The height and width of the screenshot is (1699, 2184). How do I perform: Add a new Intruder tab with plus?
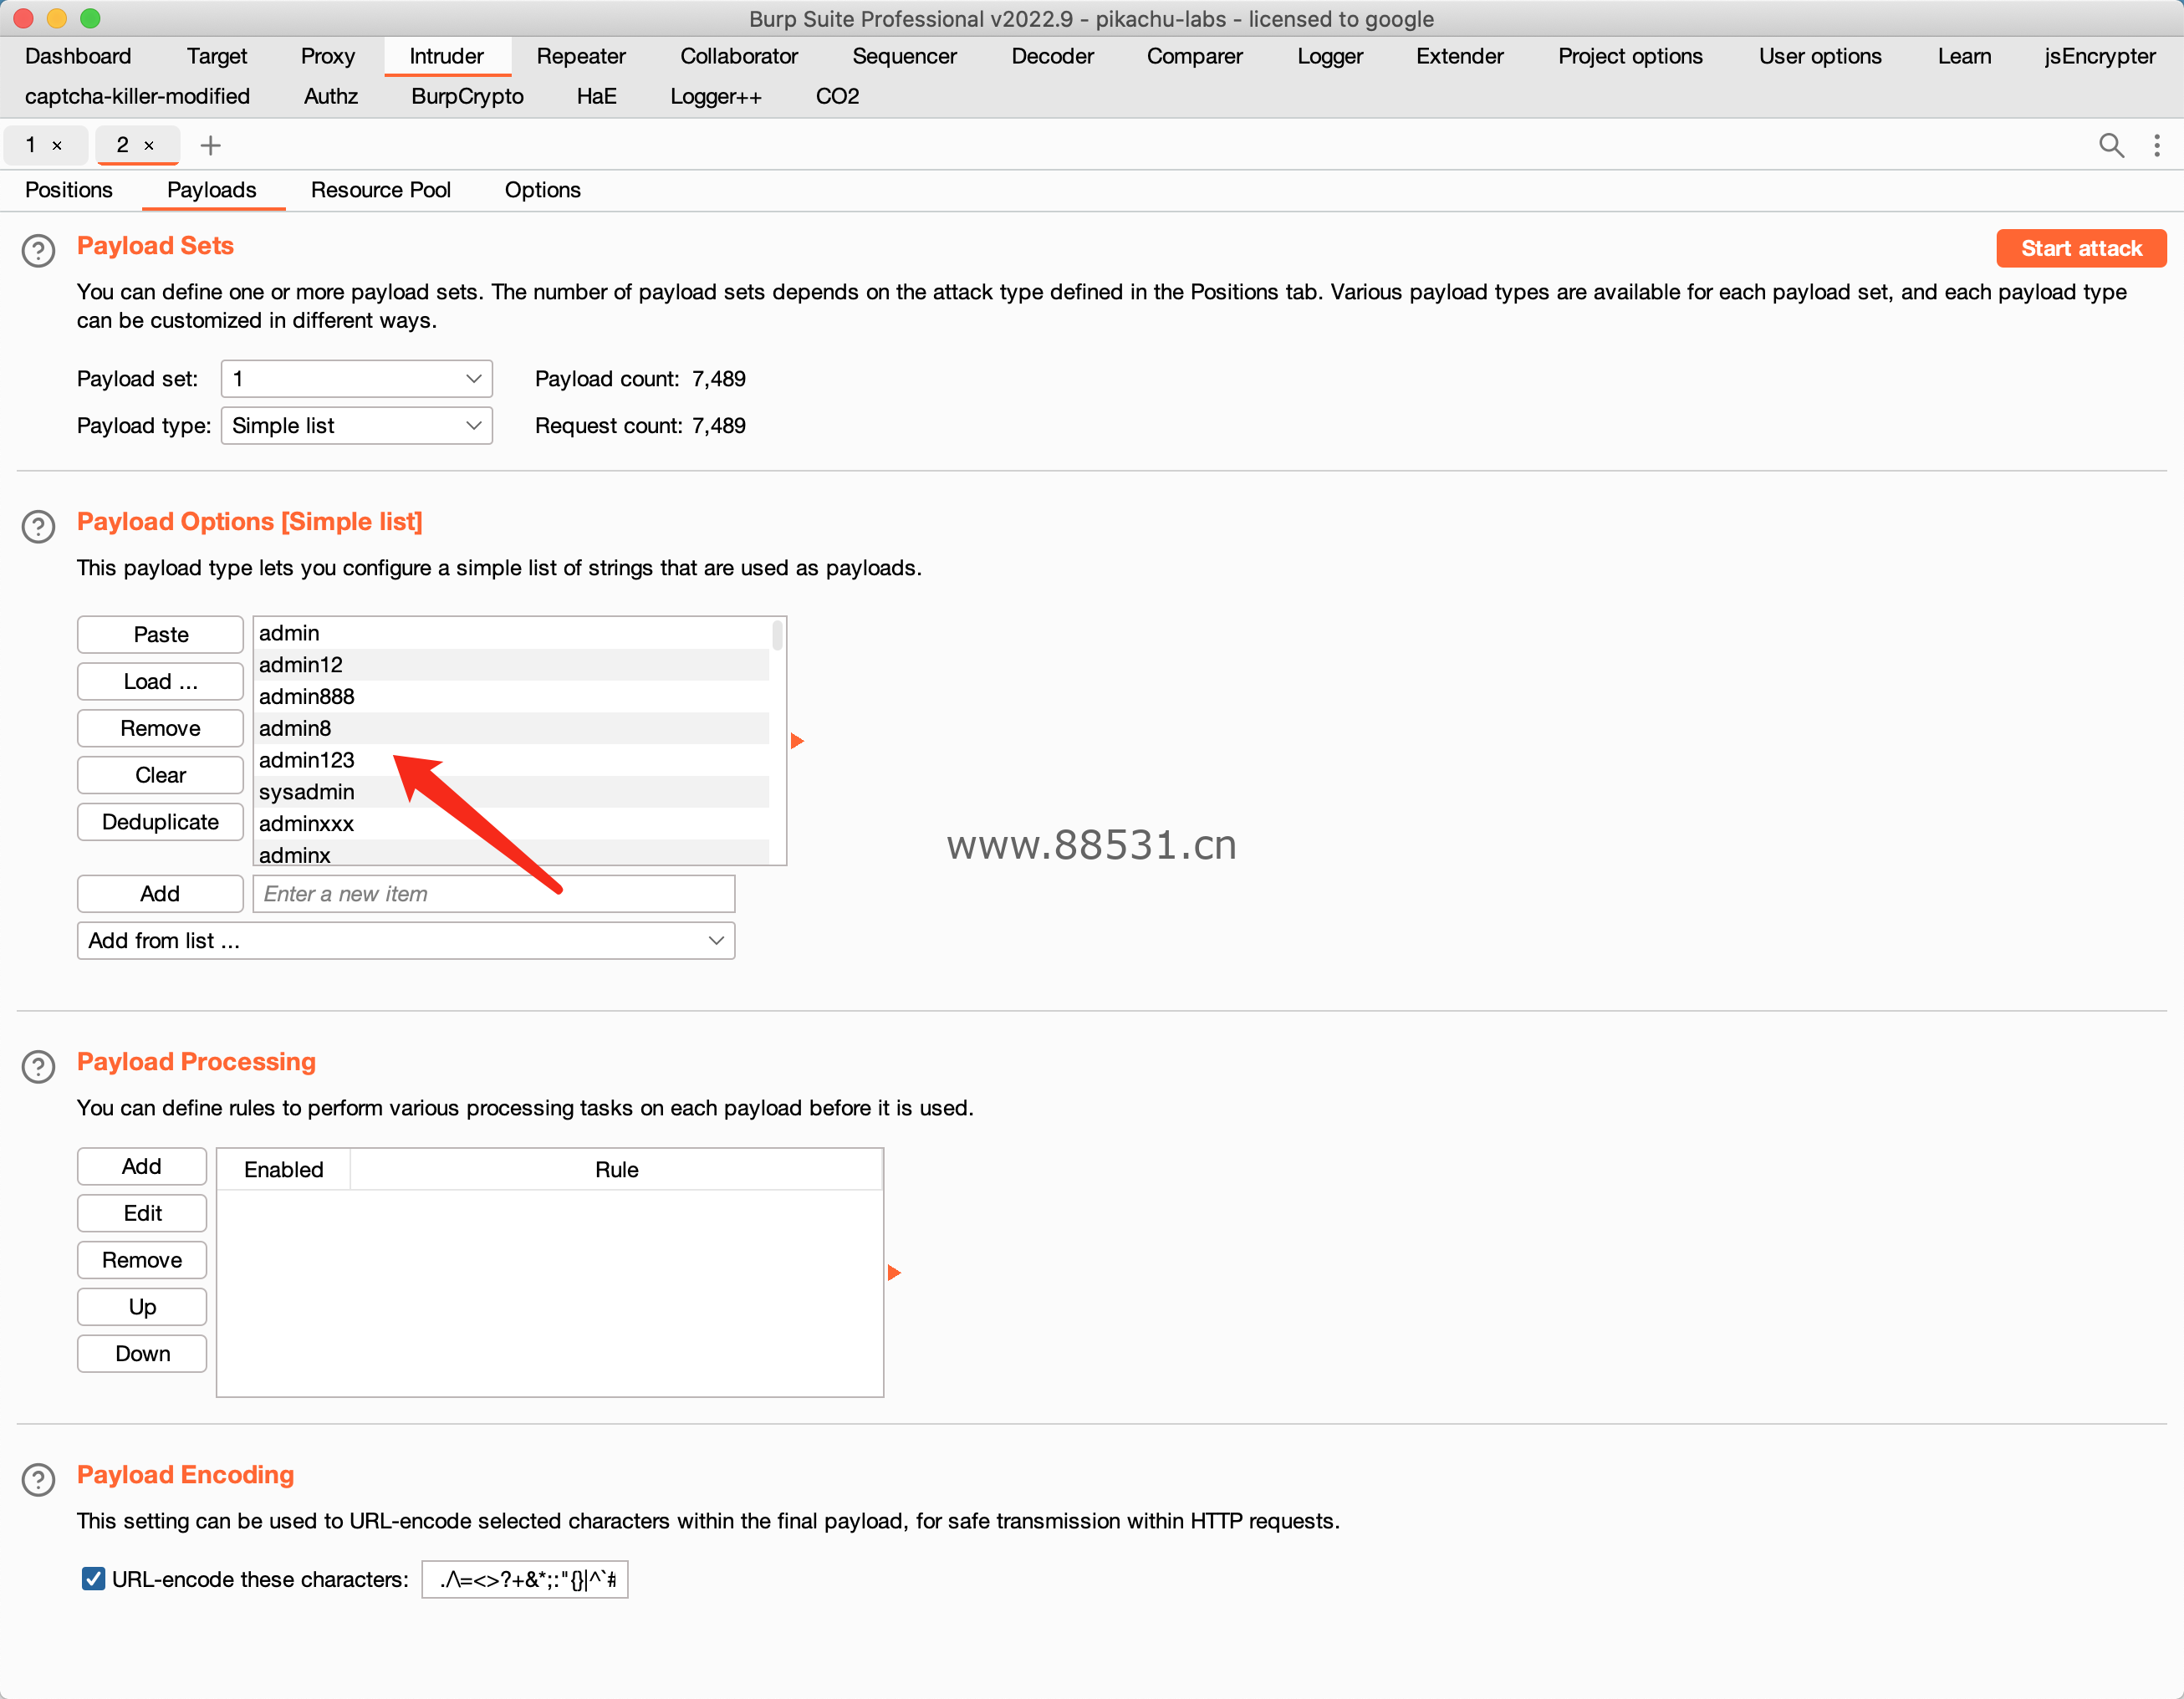tap(210, 146)
